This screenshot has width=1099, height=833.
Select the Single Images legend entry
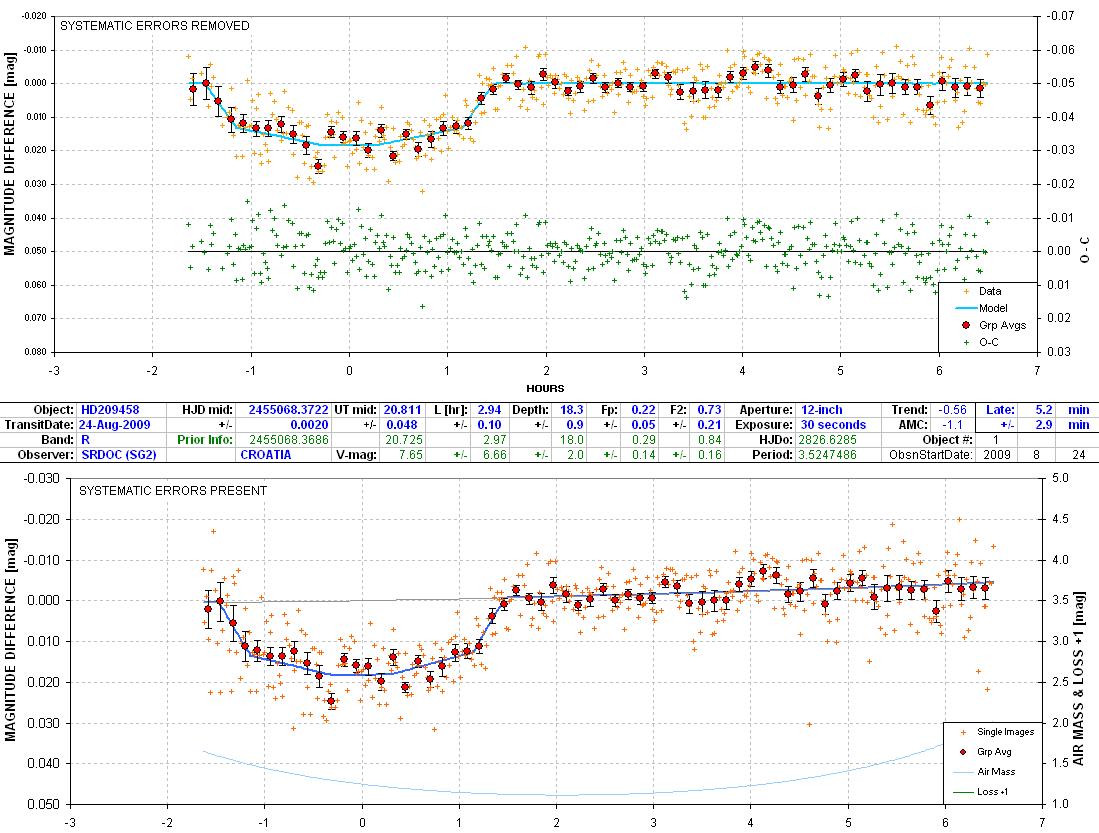coord(996,732)
